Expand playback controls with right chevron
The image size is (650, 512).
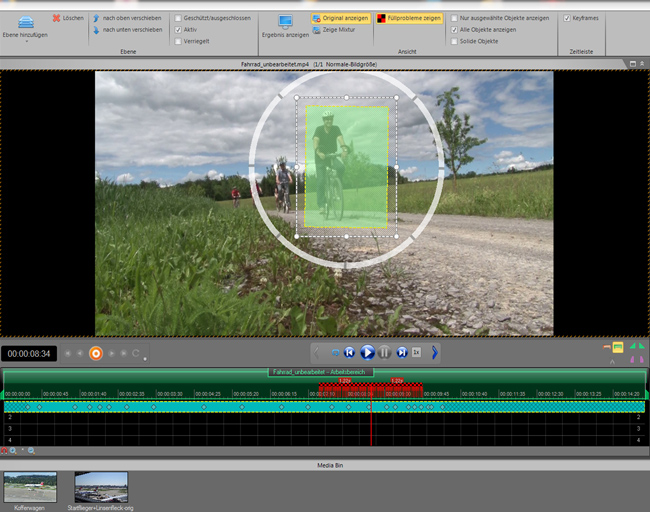tap(435, 352)
